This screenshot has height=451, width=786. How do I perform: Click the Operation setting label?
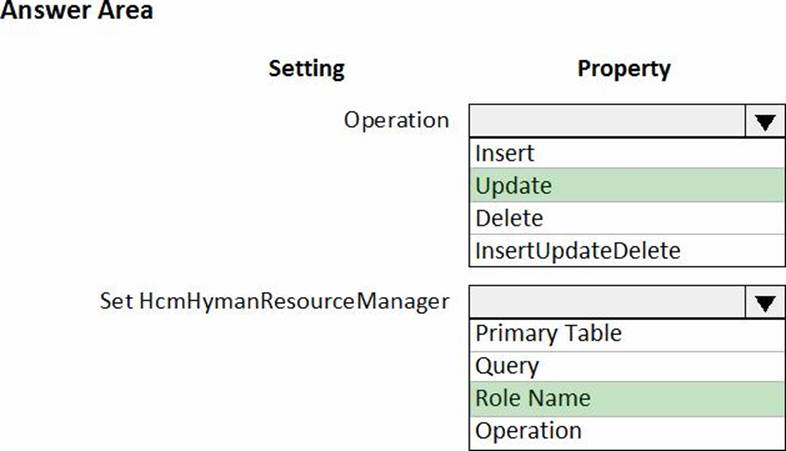tap(396, 120)
